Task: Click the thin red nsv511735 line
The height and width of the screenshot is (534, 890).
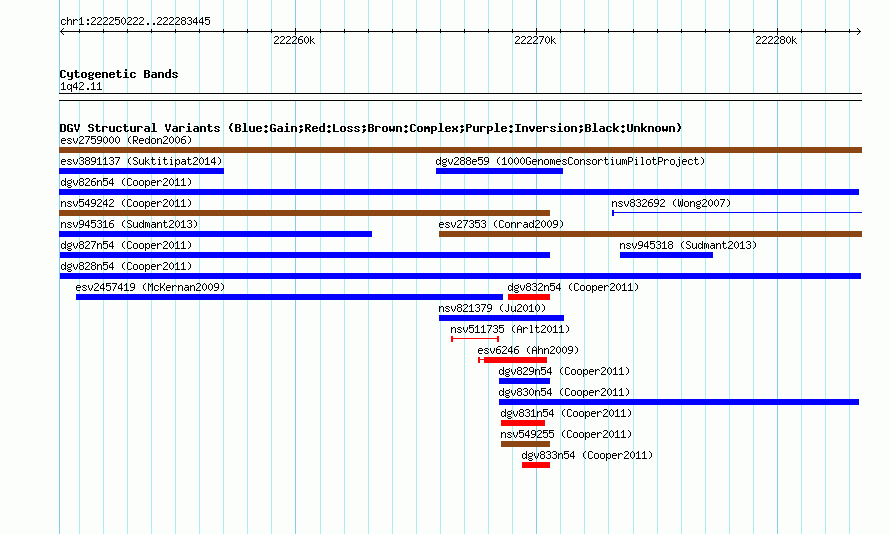Action: tap(475, 339)
